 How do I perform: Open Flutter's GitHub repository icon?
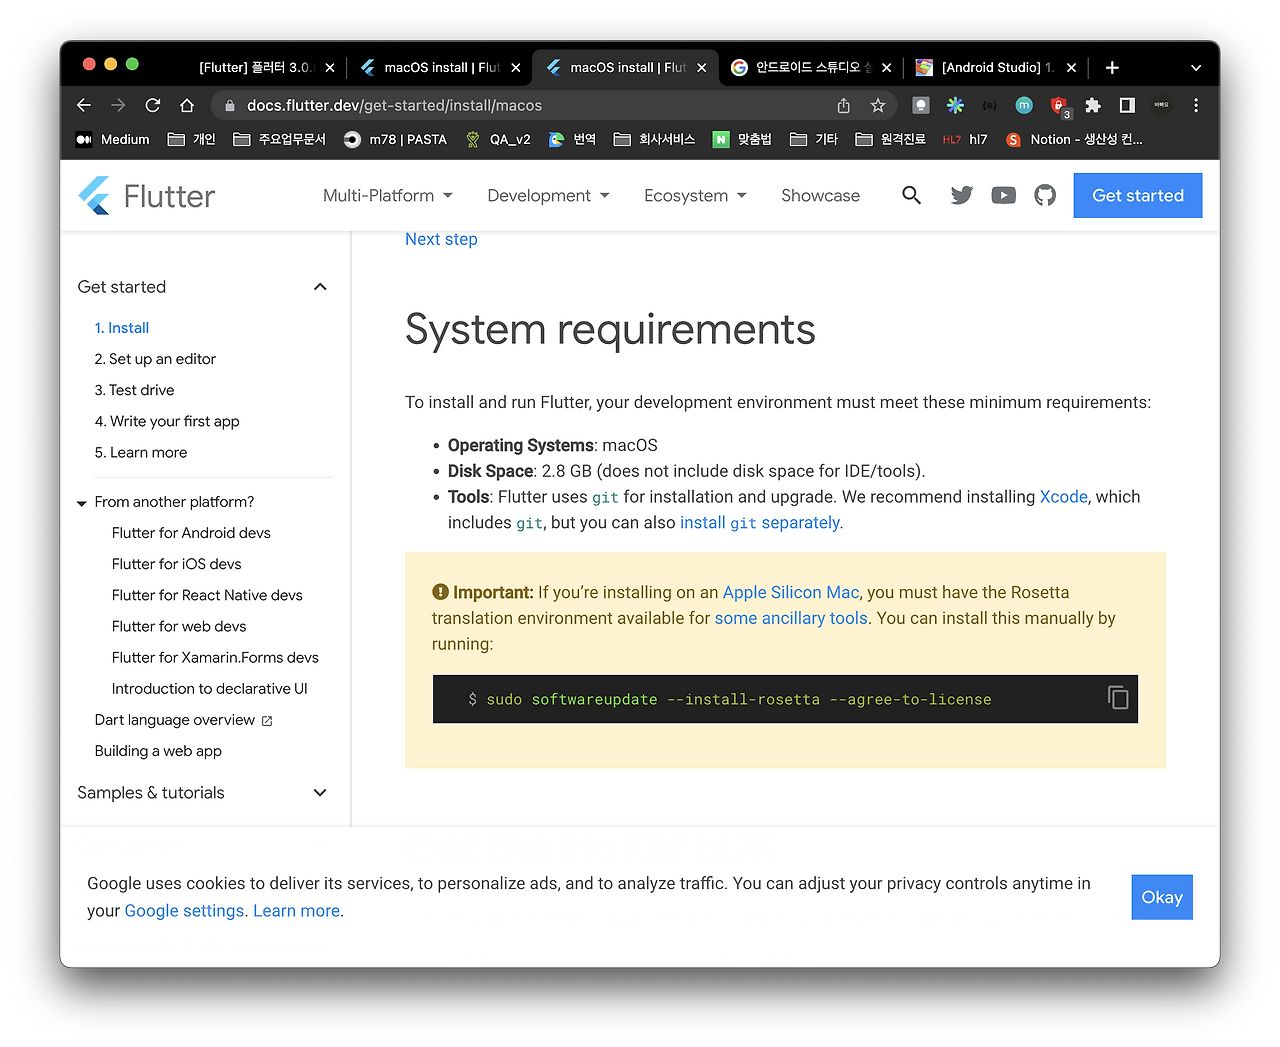(x=1045, y=195)
